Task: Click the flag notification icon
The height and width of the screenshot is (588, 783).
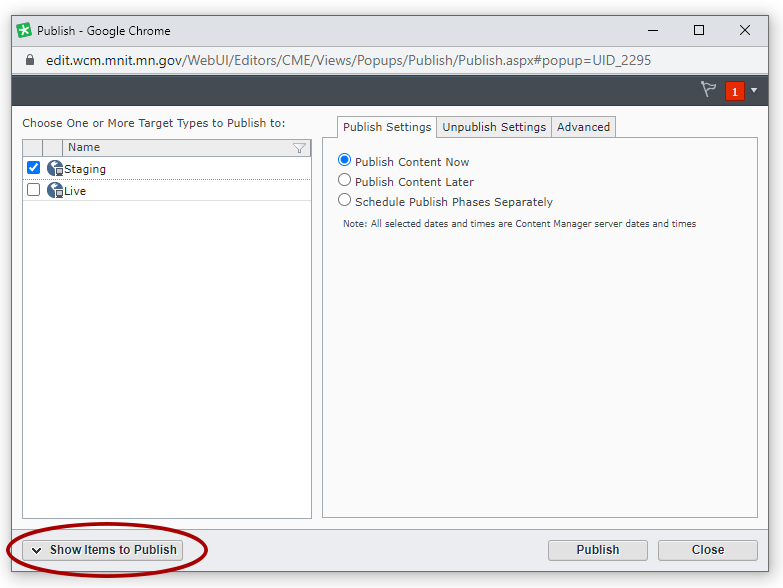Action: click(709, 90)
